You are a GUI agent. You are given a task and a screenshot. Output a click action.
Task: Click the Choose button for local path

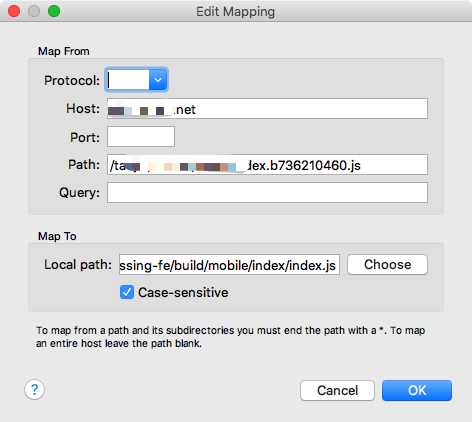387,265
